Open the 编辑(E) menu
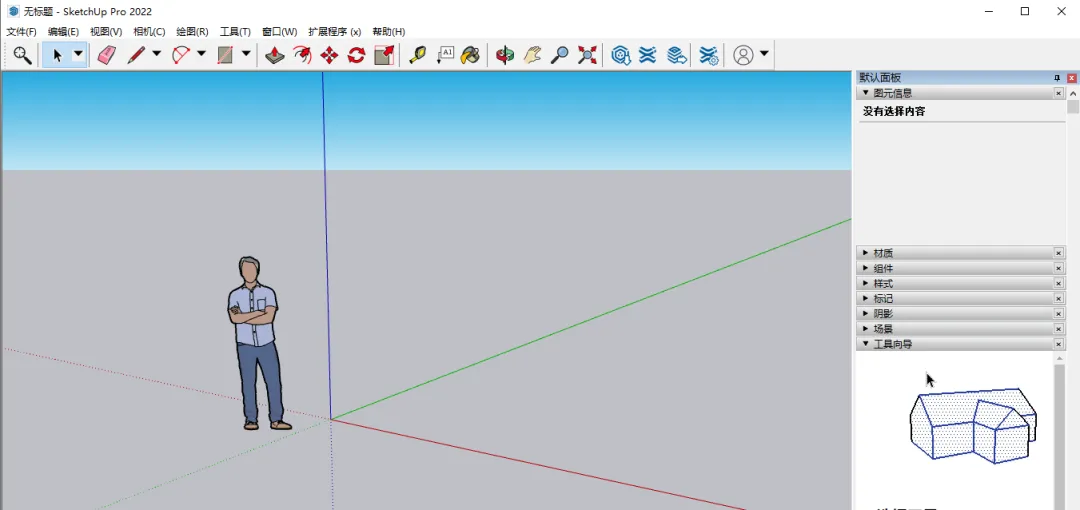Screen dimensions: 1080x510 point(63,32)
